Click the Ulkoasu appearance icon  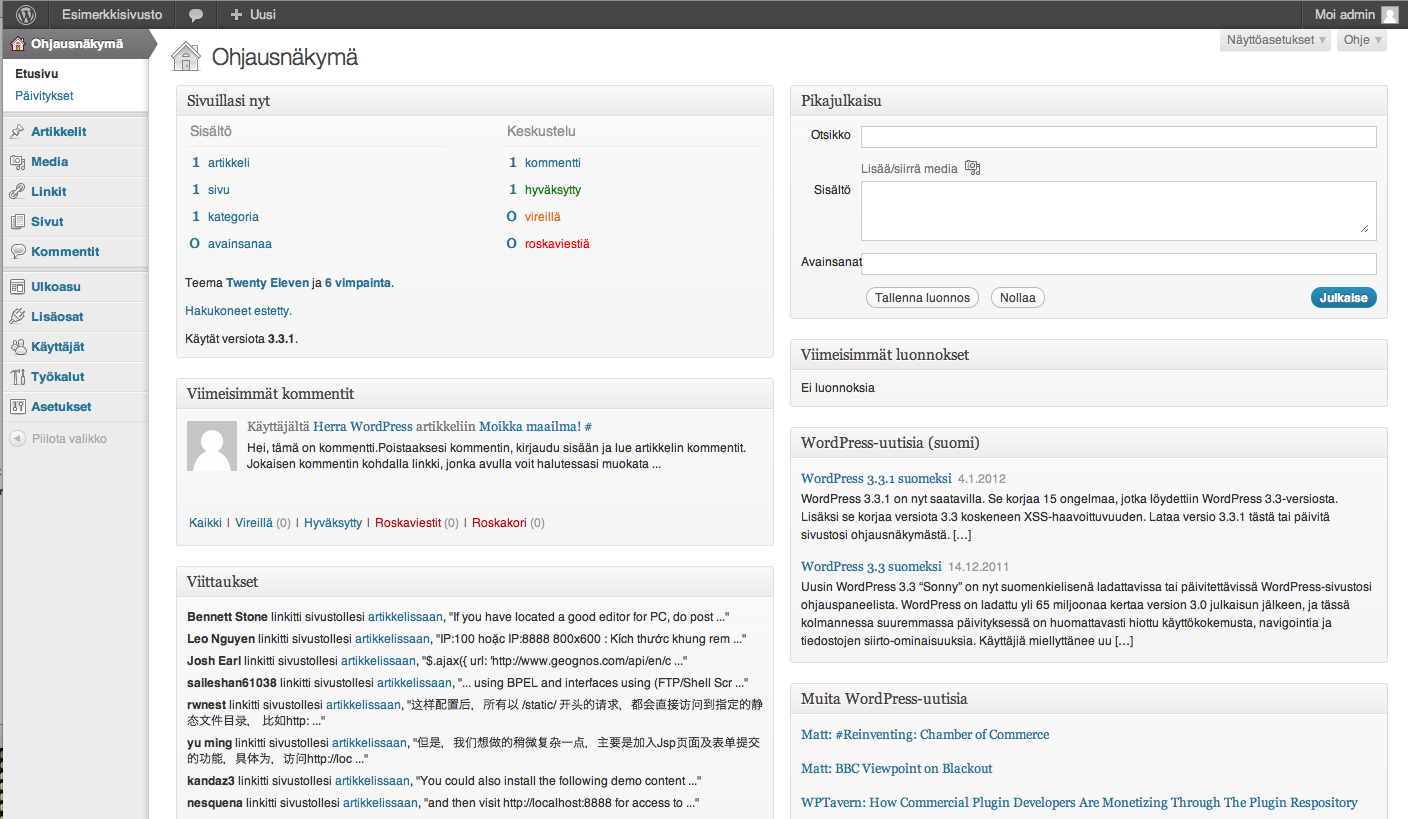coord(17,287)
